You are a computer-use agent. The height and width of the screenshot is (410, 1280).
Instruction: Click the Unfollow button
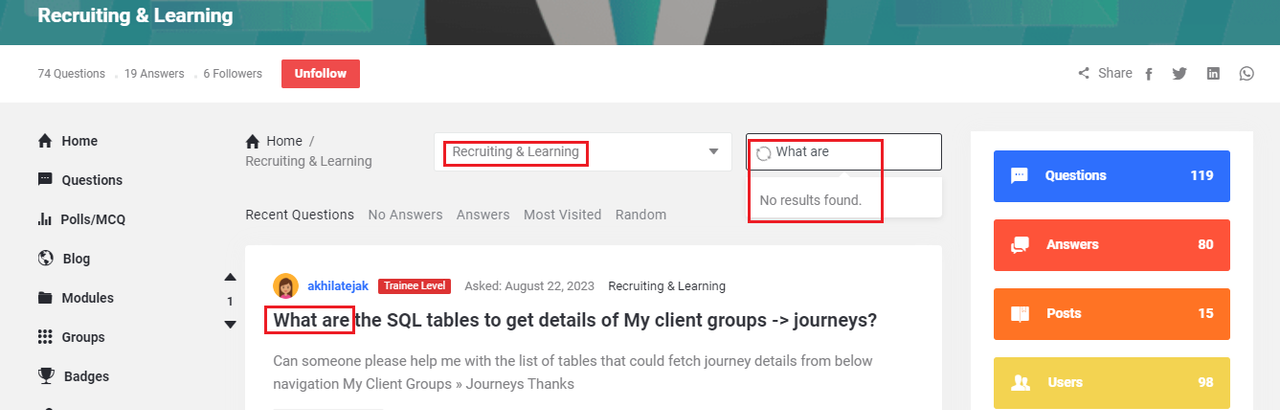click(320, 74)
